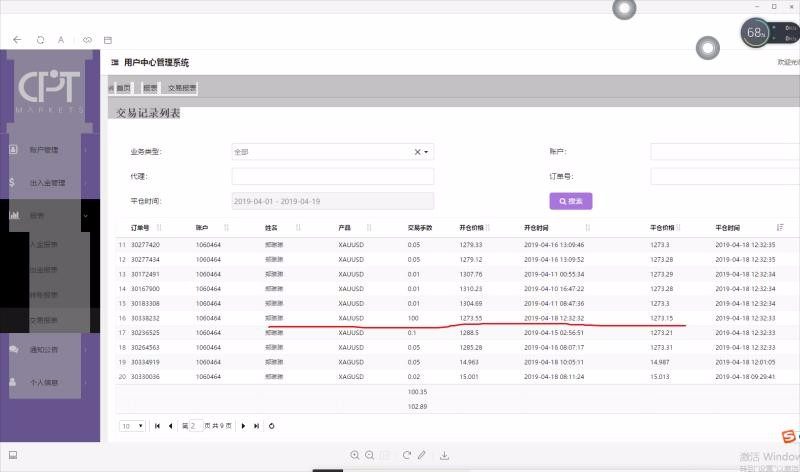Click the pencil edit icon at bottom
Viewport: 800px width, 472px height.
tap(421, 455)
